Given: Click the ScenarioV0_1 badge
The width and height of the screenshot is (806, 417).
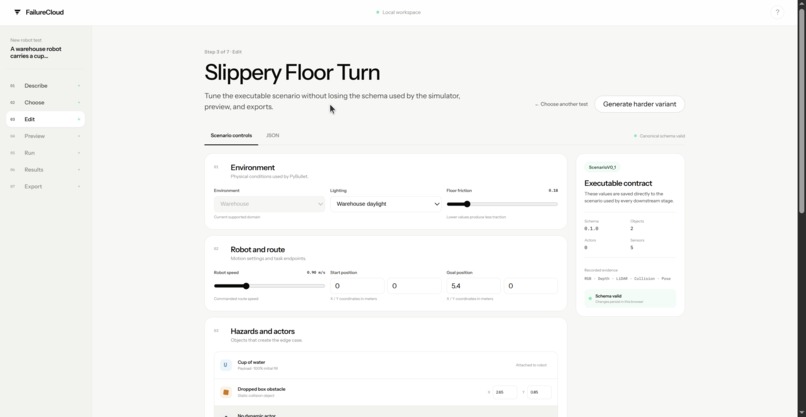Looking at the screenshot, I should point(602,168).
